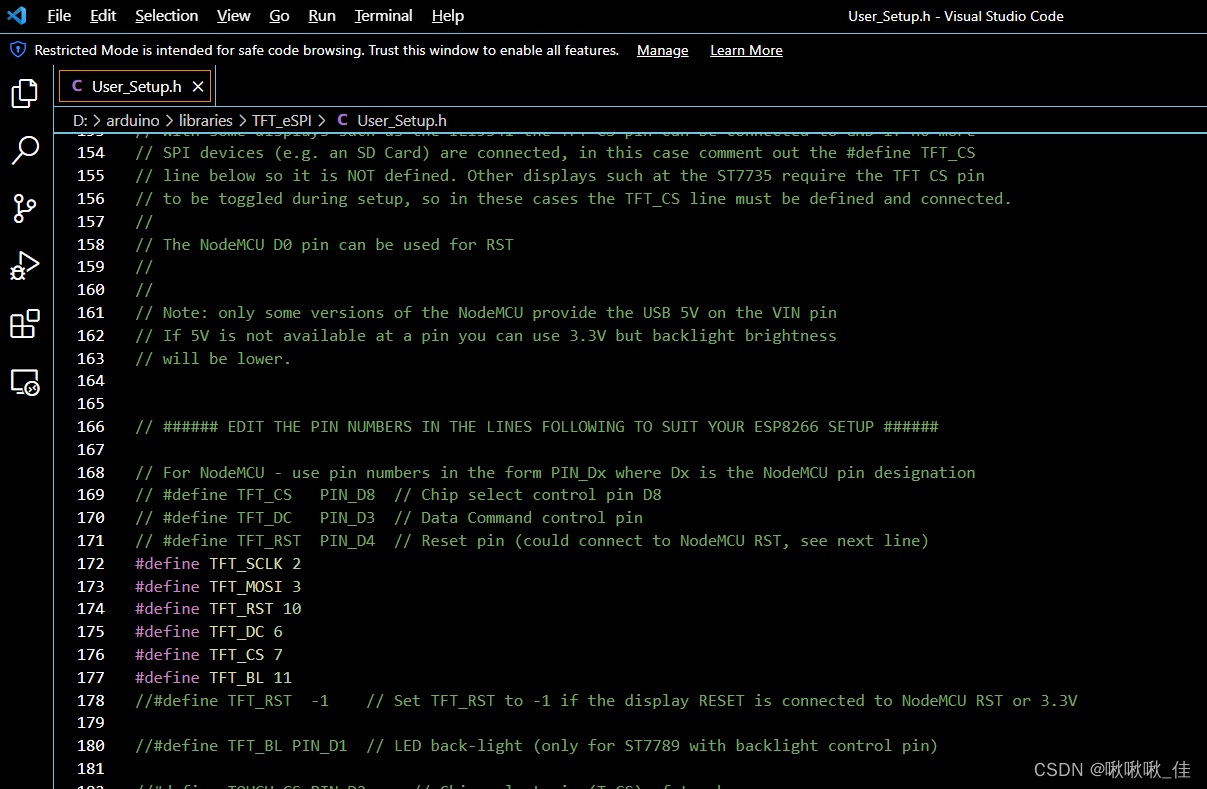
Task: Open the View menu
Action: [234, 16]
